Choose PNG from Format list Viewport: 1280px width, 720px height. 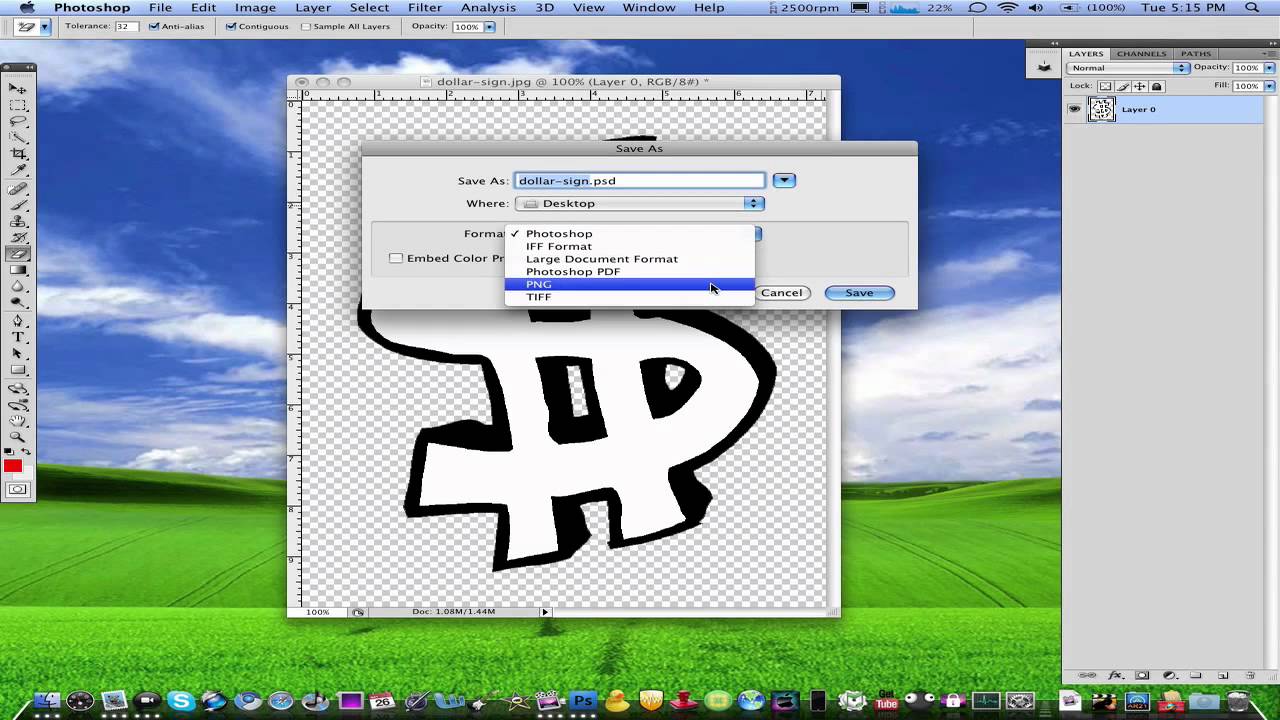629,284
